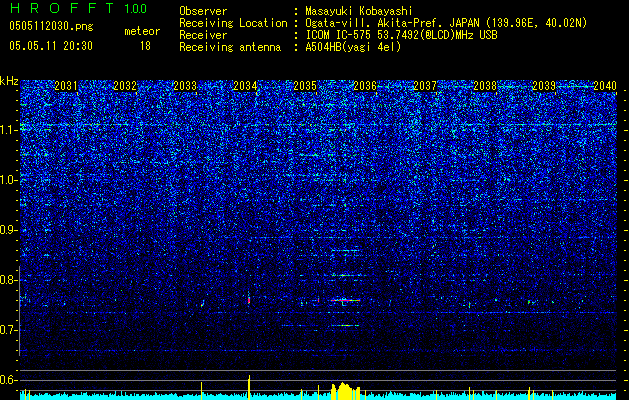Click the 2035 time marker
The image size is (629, 400).
[x=305, y=86]
